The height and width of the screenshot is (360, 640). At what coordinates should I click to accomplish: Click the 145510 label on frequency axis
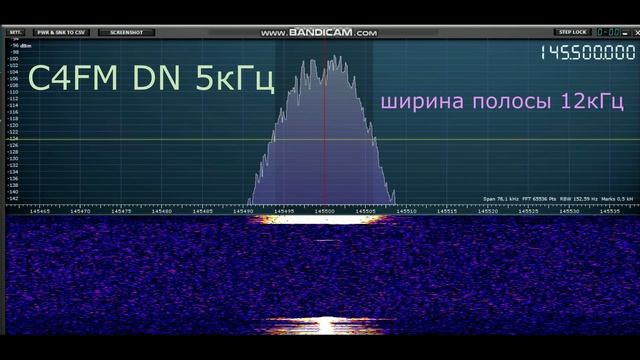406,211
